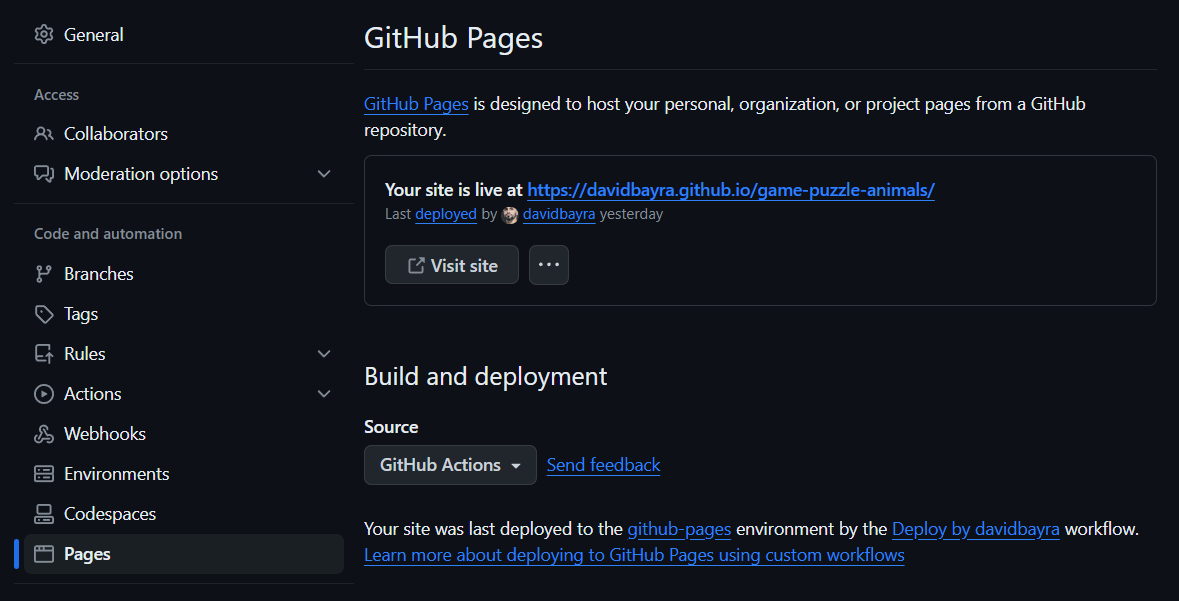The height and width of the screenshot is (601, 1179).
Task: Click the Collaborators people icon
Action: click(44, 134)
